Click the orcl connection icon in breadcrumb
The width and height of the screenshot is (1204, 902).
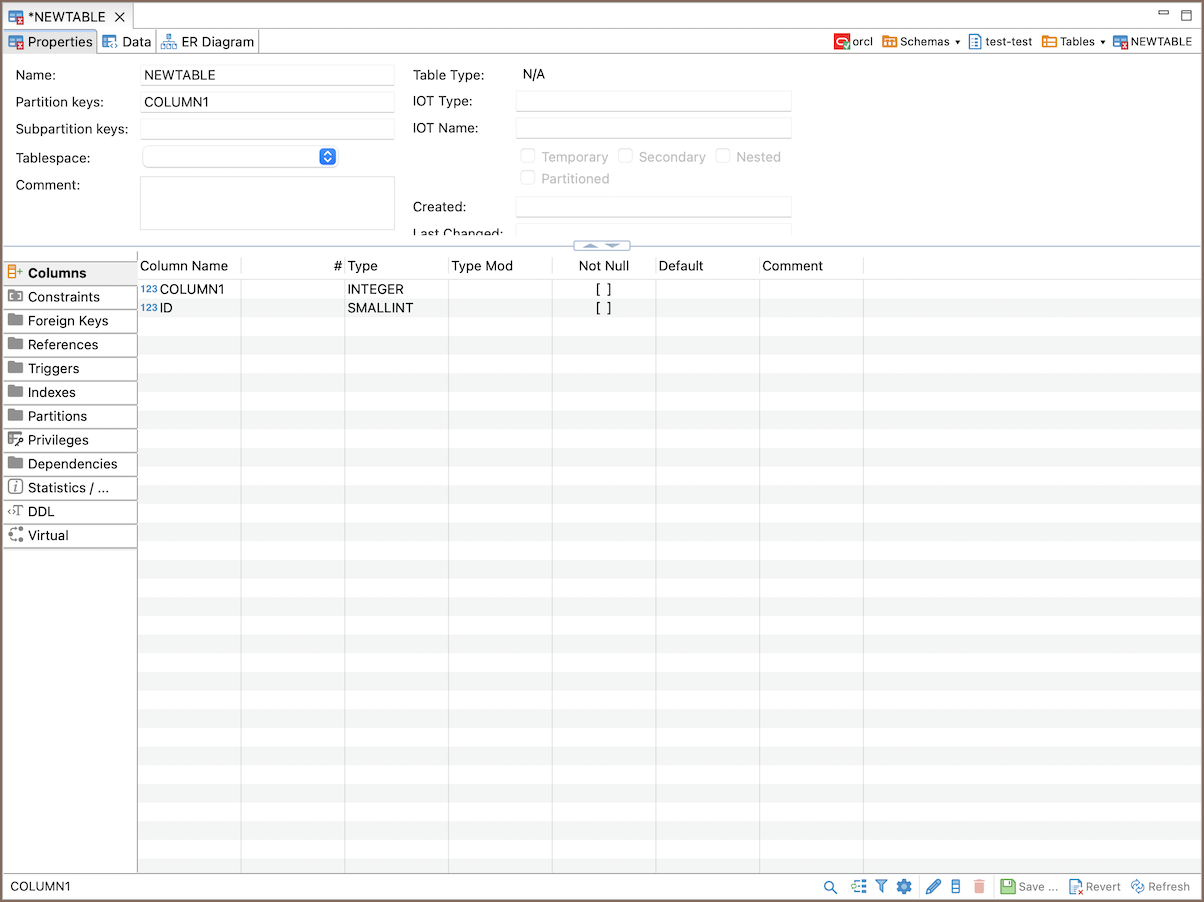(842, 42)
